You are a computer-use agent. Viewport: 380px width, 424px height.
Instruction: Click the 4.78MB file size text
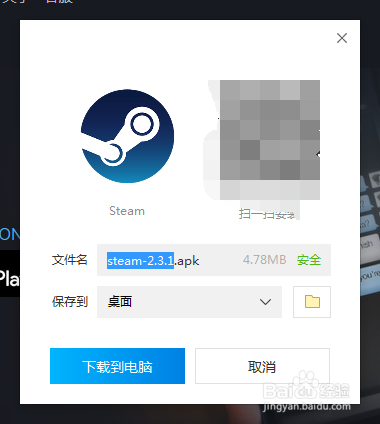coord(265,260)
